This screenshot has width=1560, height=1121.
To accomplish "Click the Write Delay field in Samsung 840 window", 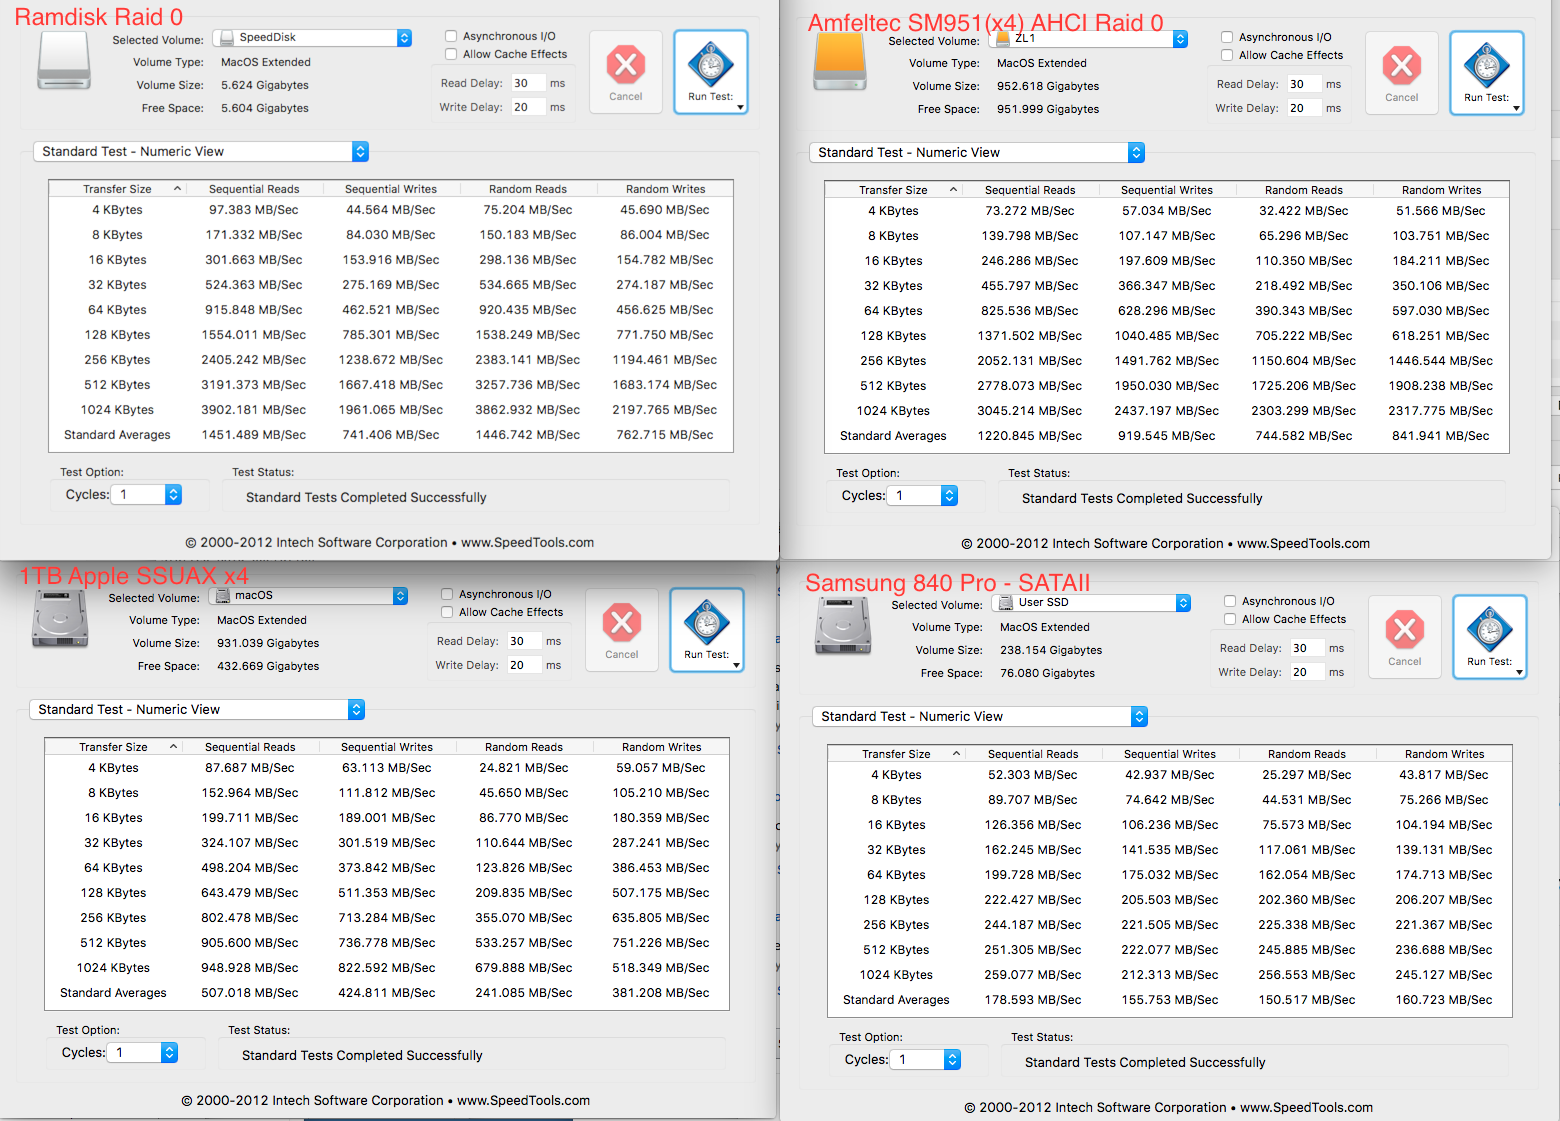I will tap(1306, 672).
